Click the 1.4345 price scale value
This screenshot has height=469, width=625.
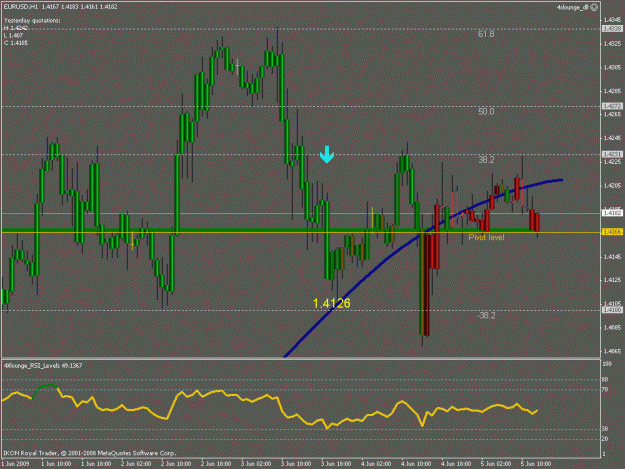click(613, 20)
